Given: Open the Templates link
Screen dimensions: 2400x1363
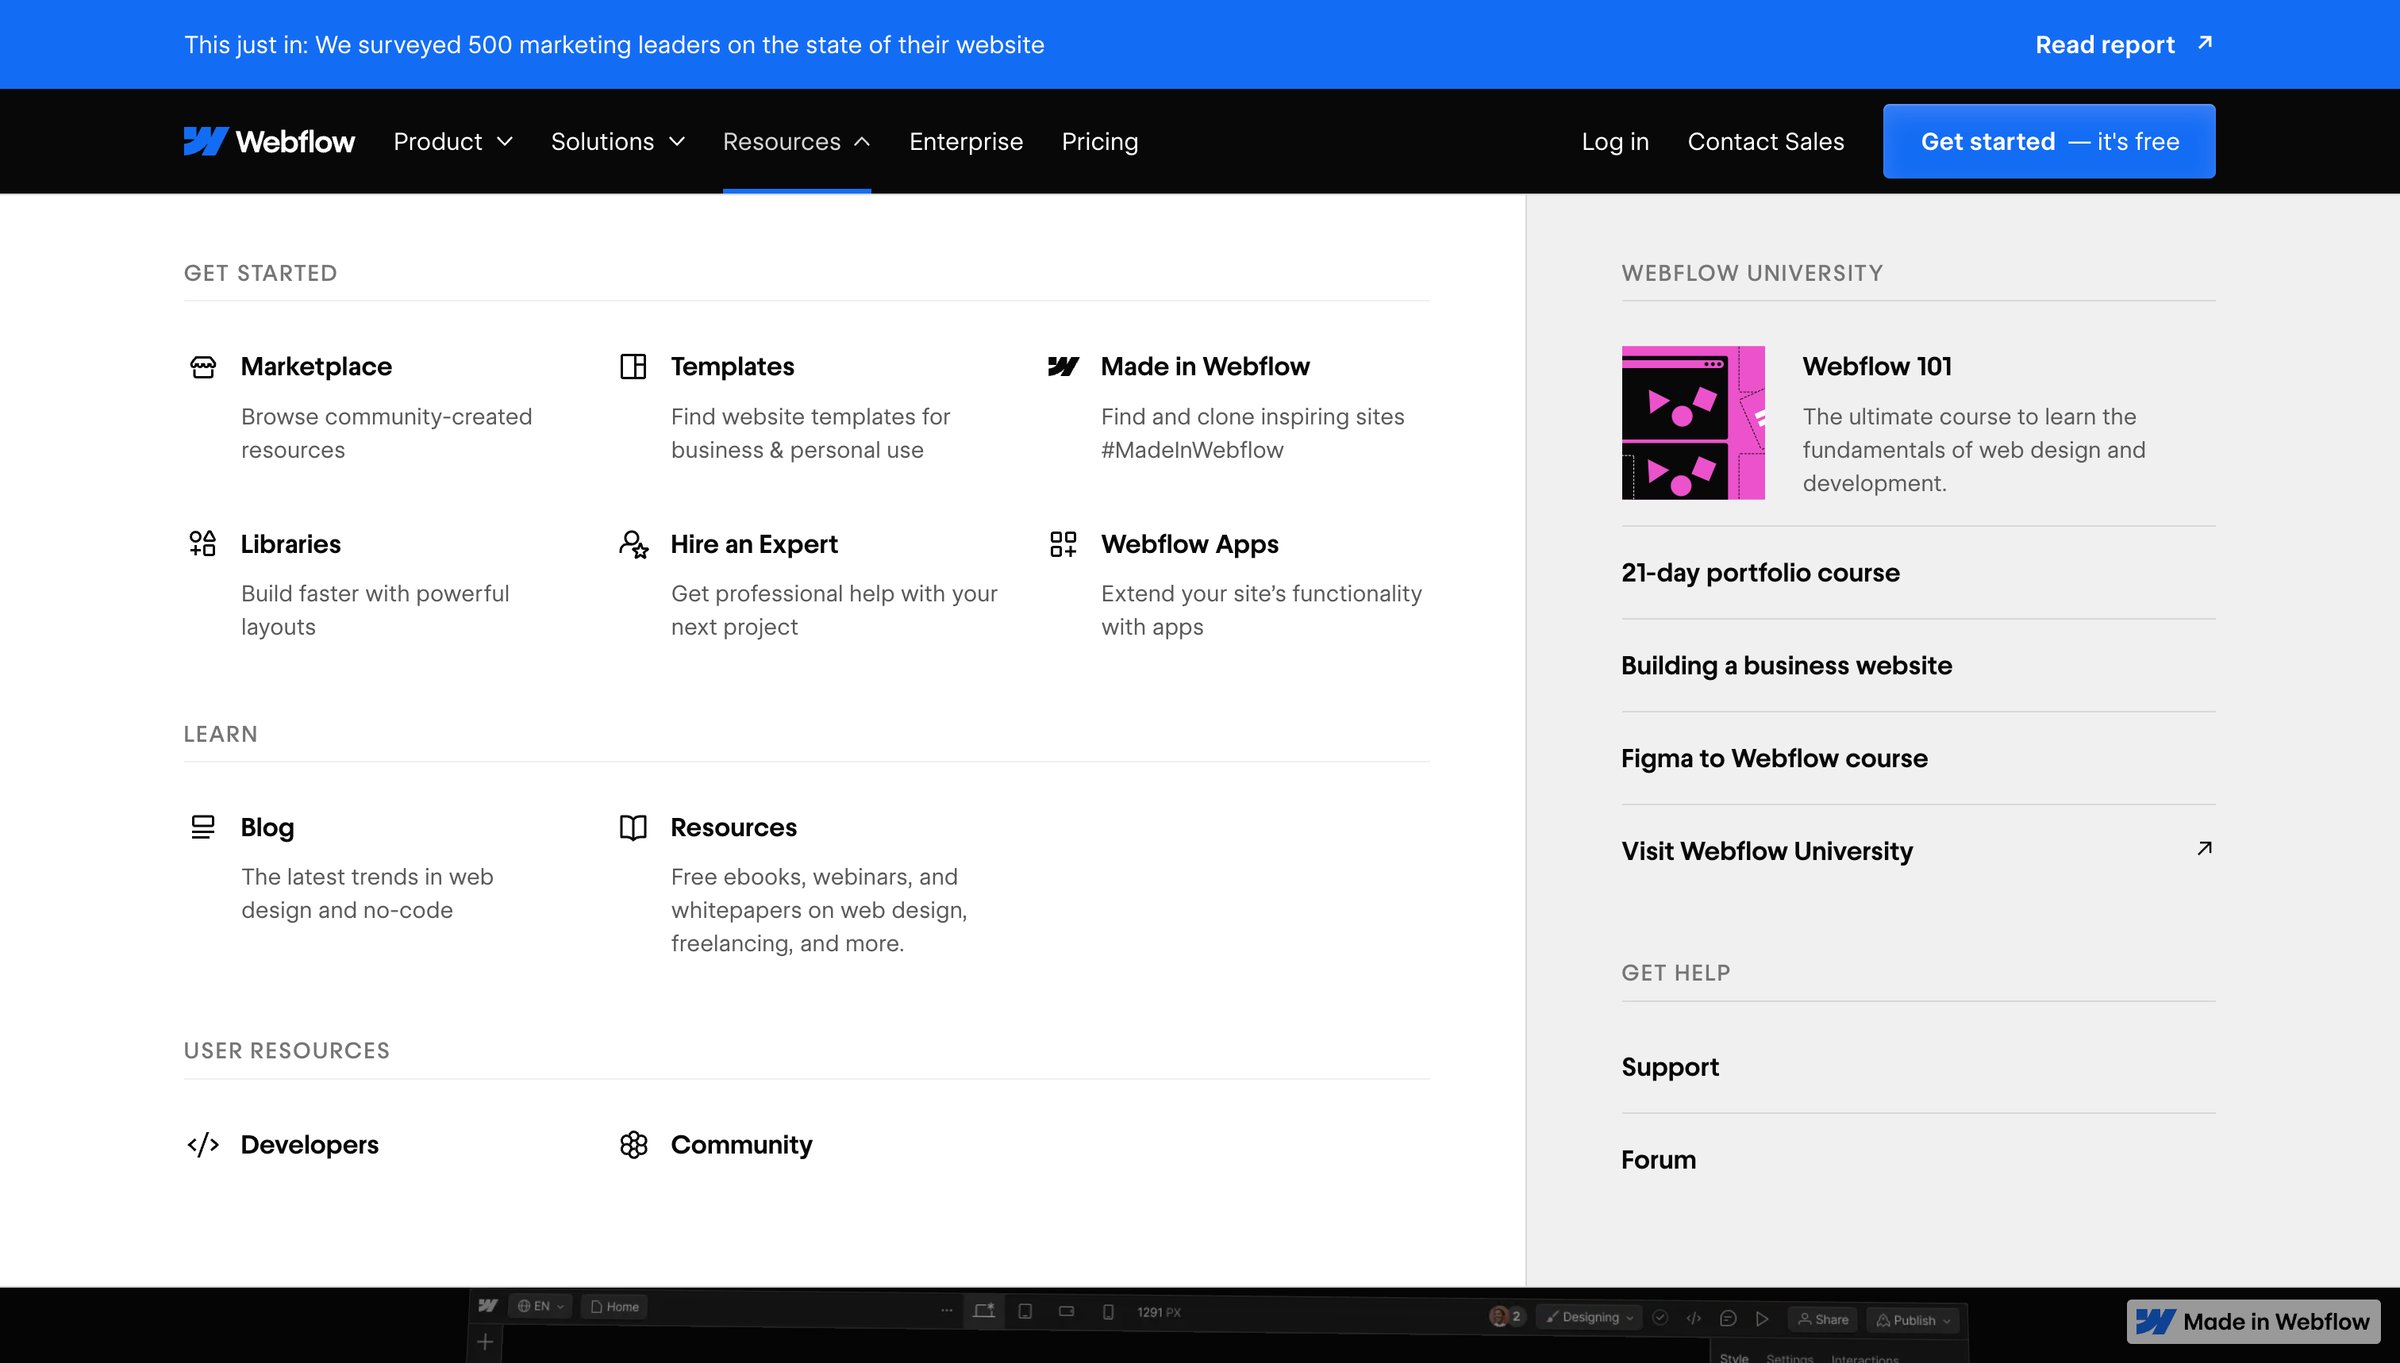Looking at the screenshot, I should point(732,366).
